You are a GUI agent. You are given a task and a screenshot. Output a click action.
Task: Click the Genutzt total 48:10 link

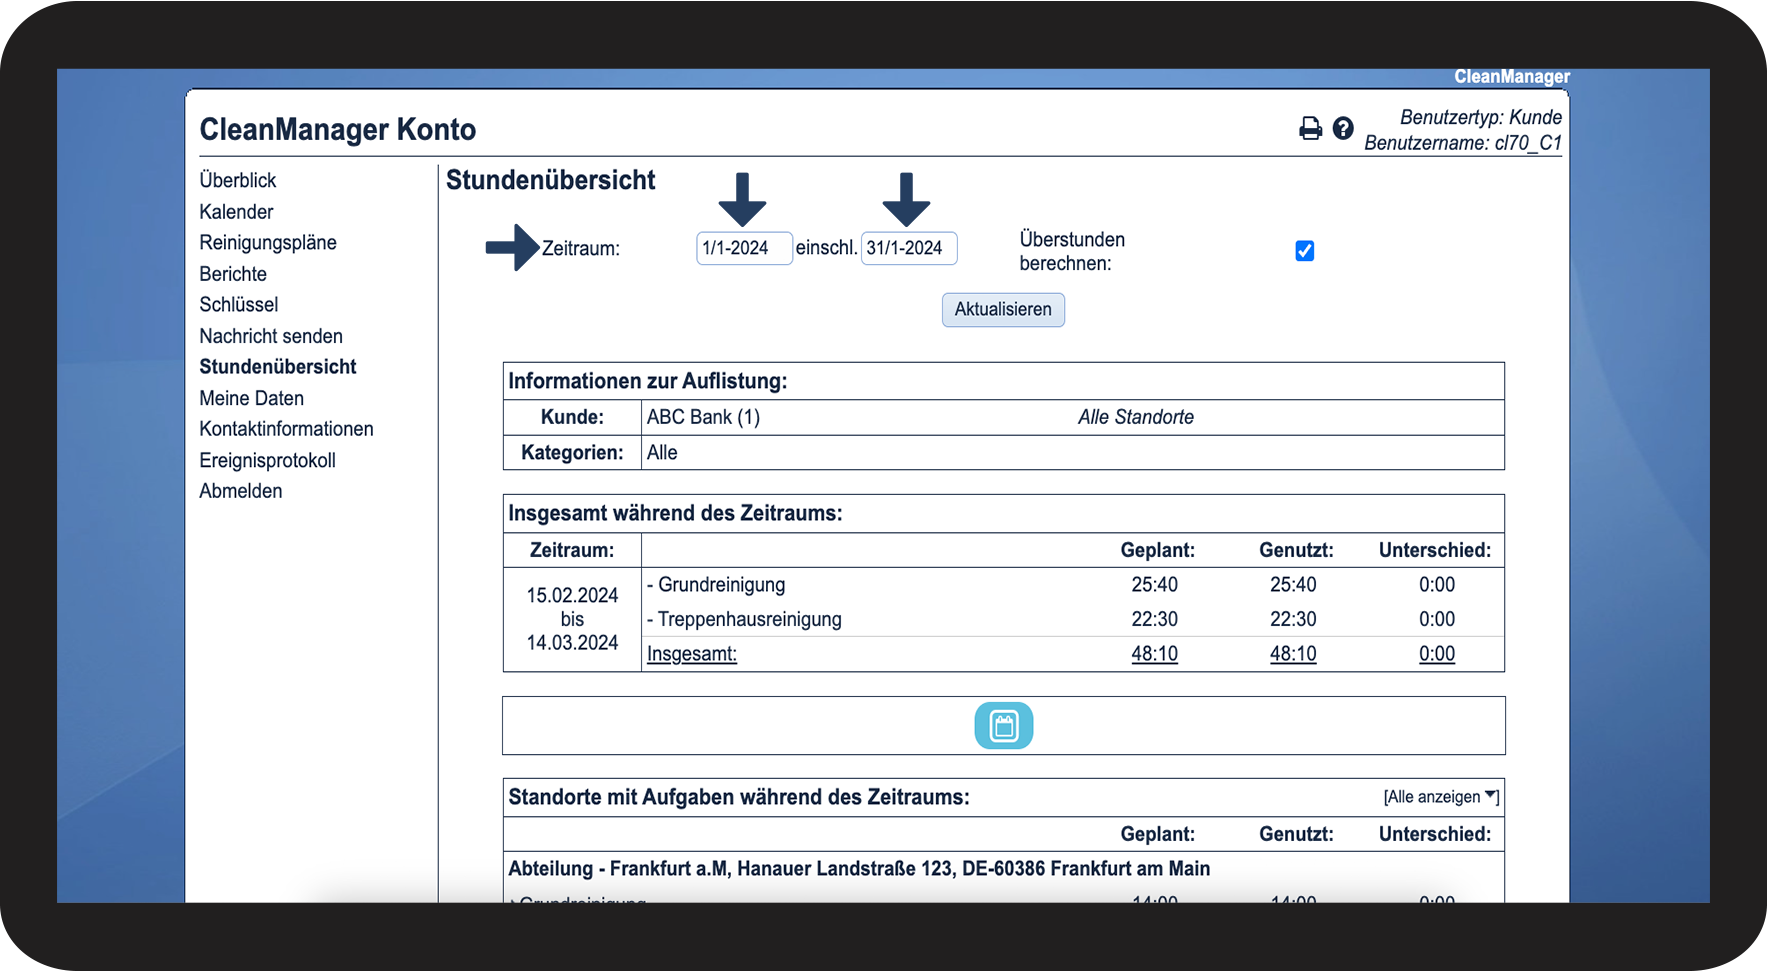1293,654
